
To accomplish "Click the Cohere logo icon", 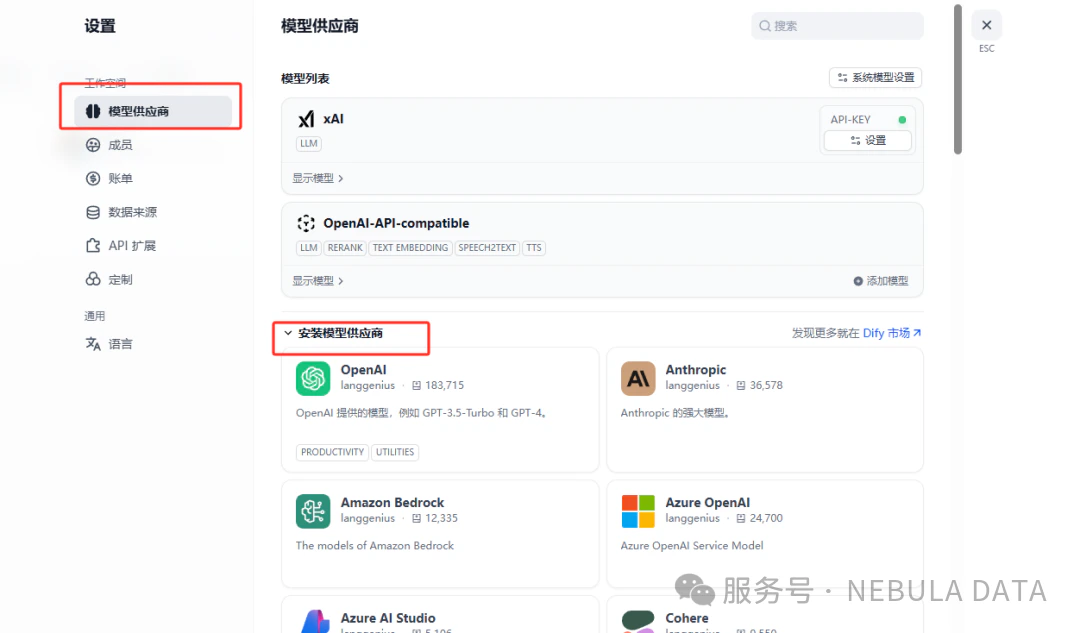I will pyautogui.click(x=638, y=621).
